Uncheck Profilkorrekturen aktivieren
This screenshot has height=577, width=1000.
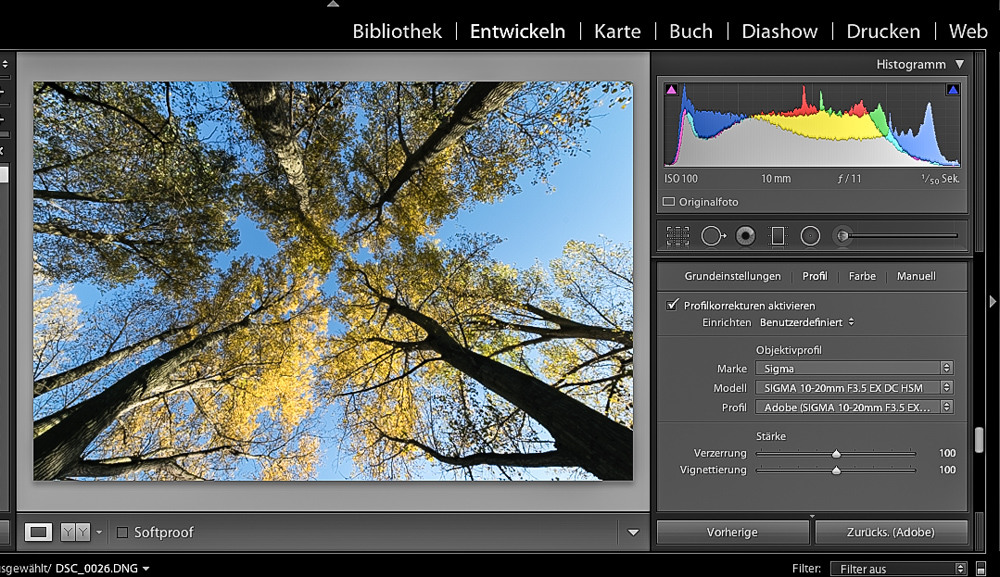click(x=673, y=305)
